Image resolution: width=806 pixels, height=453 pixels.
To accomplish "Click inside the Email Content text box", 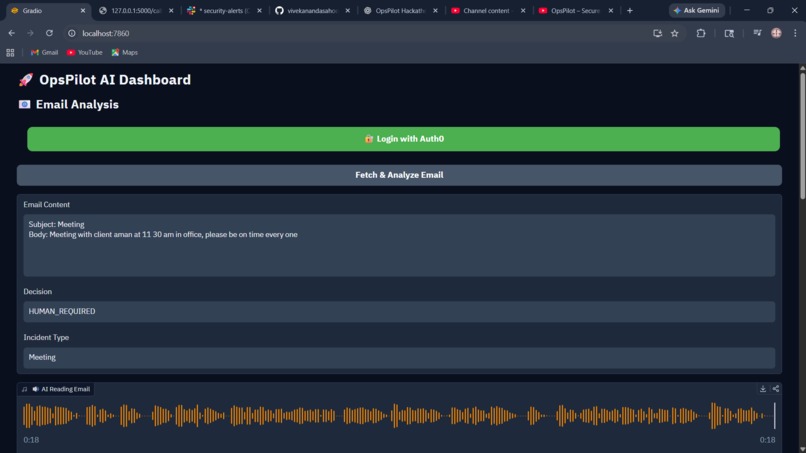I will tap(399, 245).
